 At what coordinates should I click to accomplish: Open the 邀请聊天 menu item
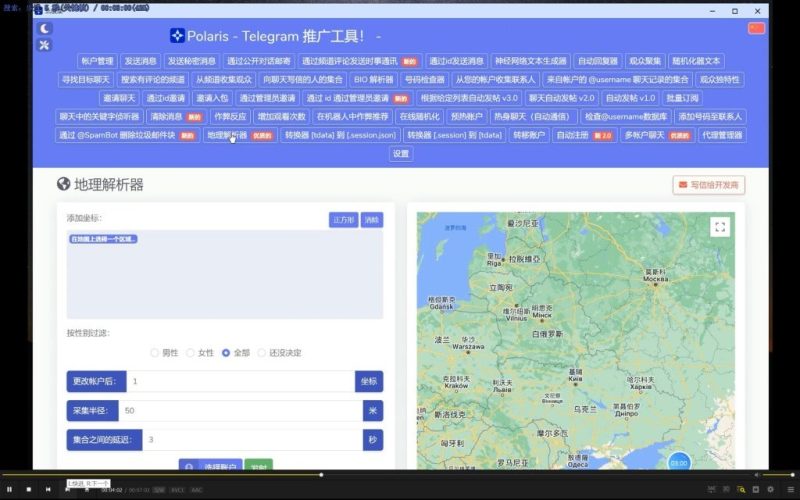[119, 98]
